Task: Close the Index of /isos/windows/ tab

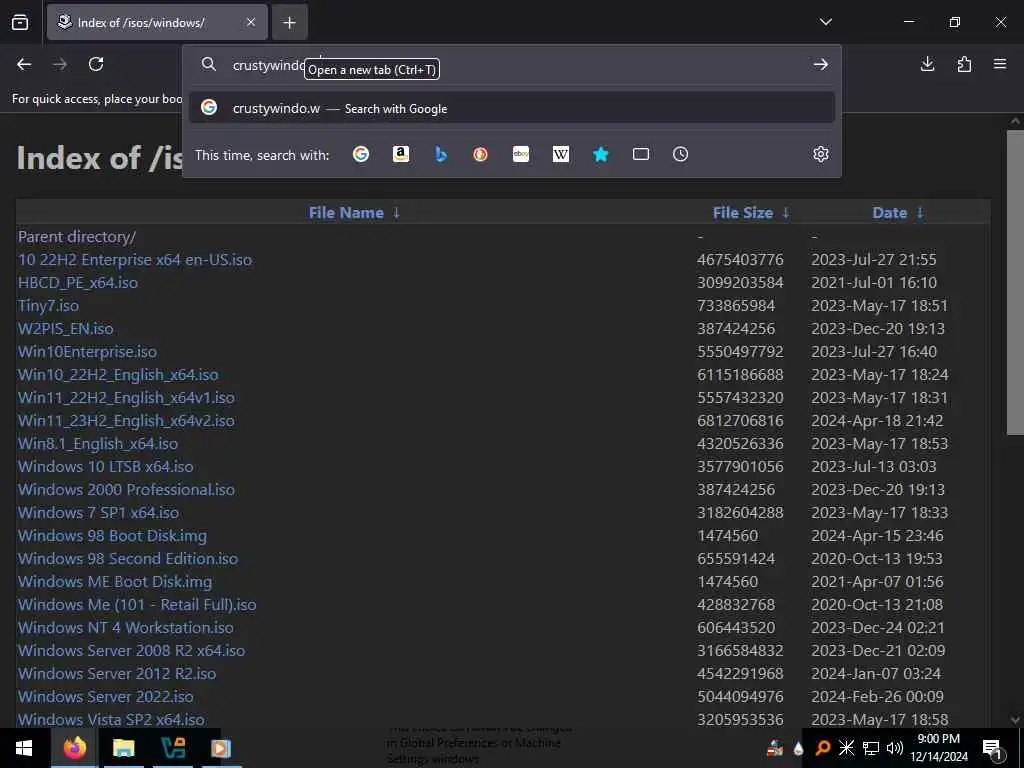Action: 251,22
